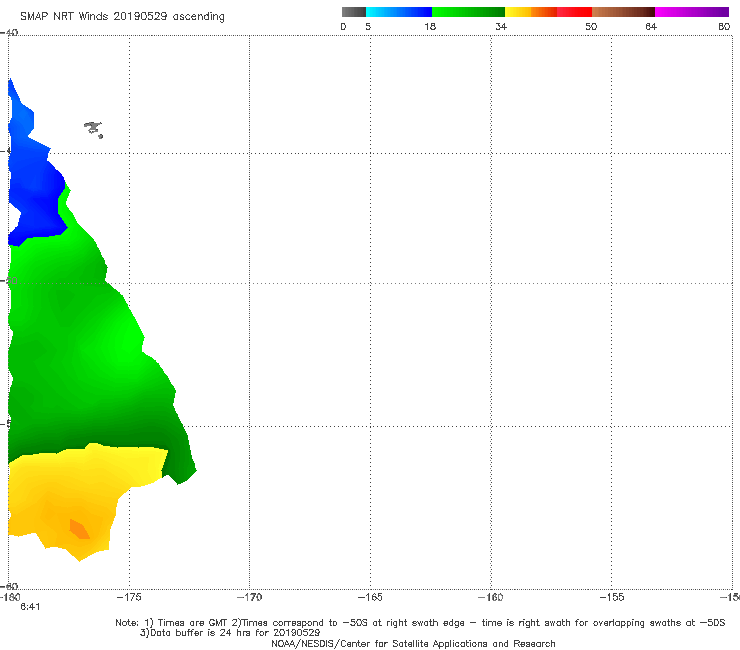Image resolution: width=740 pixels, height=650 pixels.
Task: Click the small orange high-wind patch
Action: (x=79, y=529)
